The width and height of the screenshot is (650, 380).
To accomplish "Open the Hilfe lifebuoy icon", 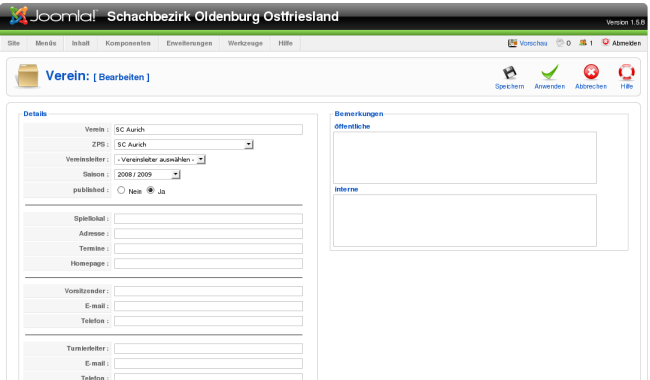I will coord(626,72).
